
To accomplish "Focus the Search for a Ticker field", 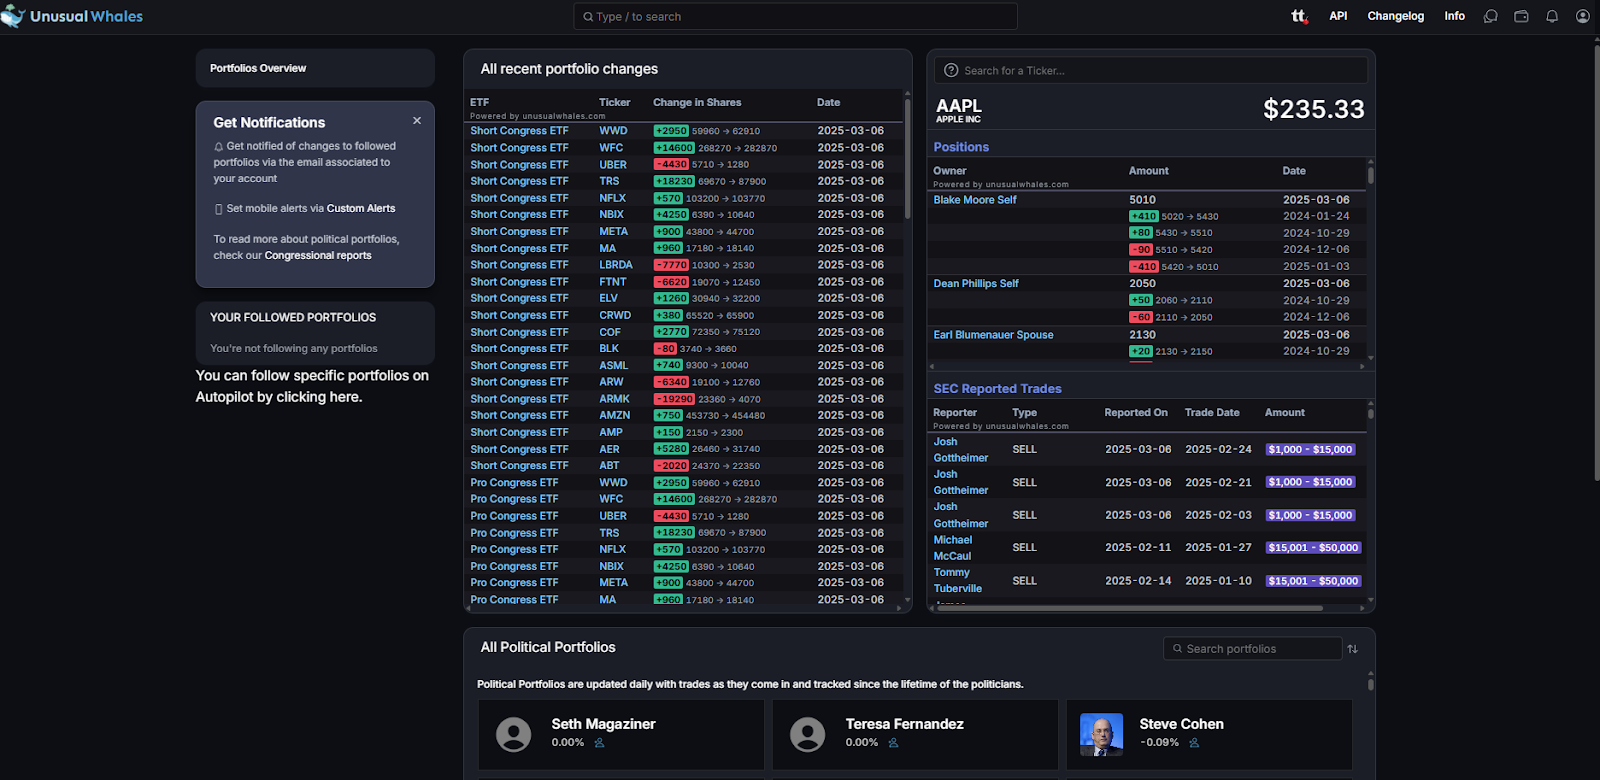I will 1151,71.
